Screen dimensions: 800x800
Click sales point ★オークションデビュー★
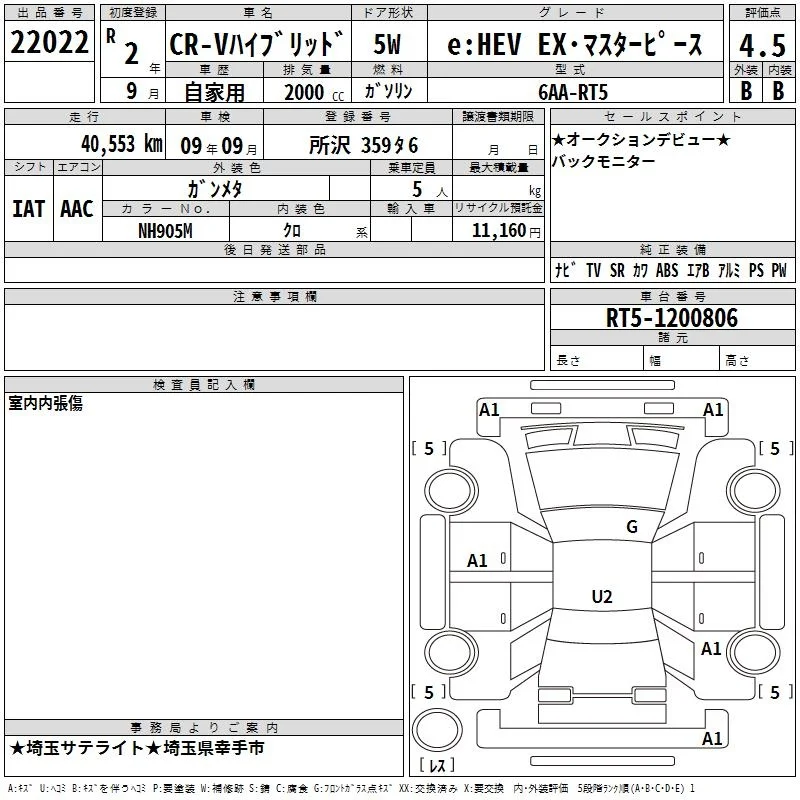coord(641,139)
